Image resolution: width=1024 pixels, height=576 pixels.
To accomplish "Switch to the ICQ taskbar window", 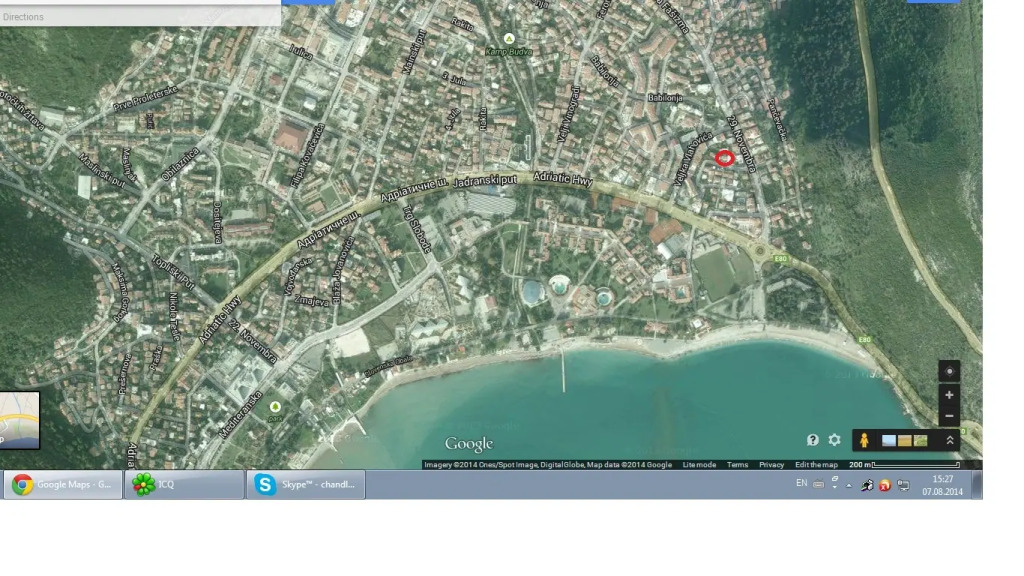I will pyautogui.click(x=184, y=485).
